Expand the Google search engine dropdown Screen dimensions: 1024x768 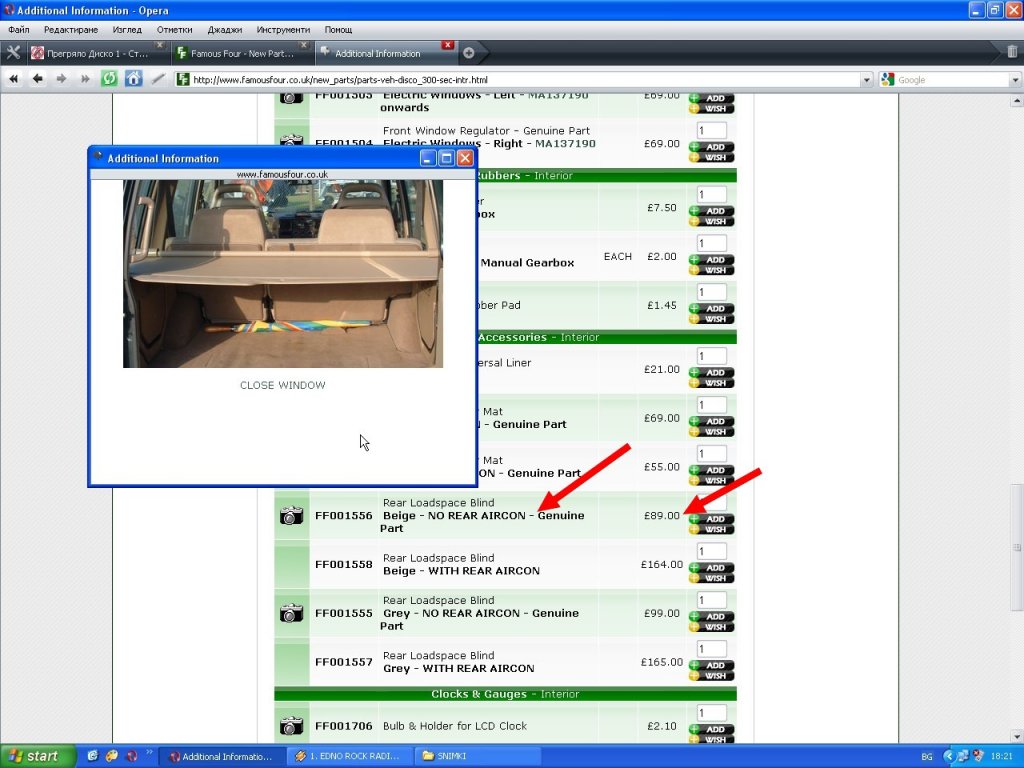[1015, 80]
